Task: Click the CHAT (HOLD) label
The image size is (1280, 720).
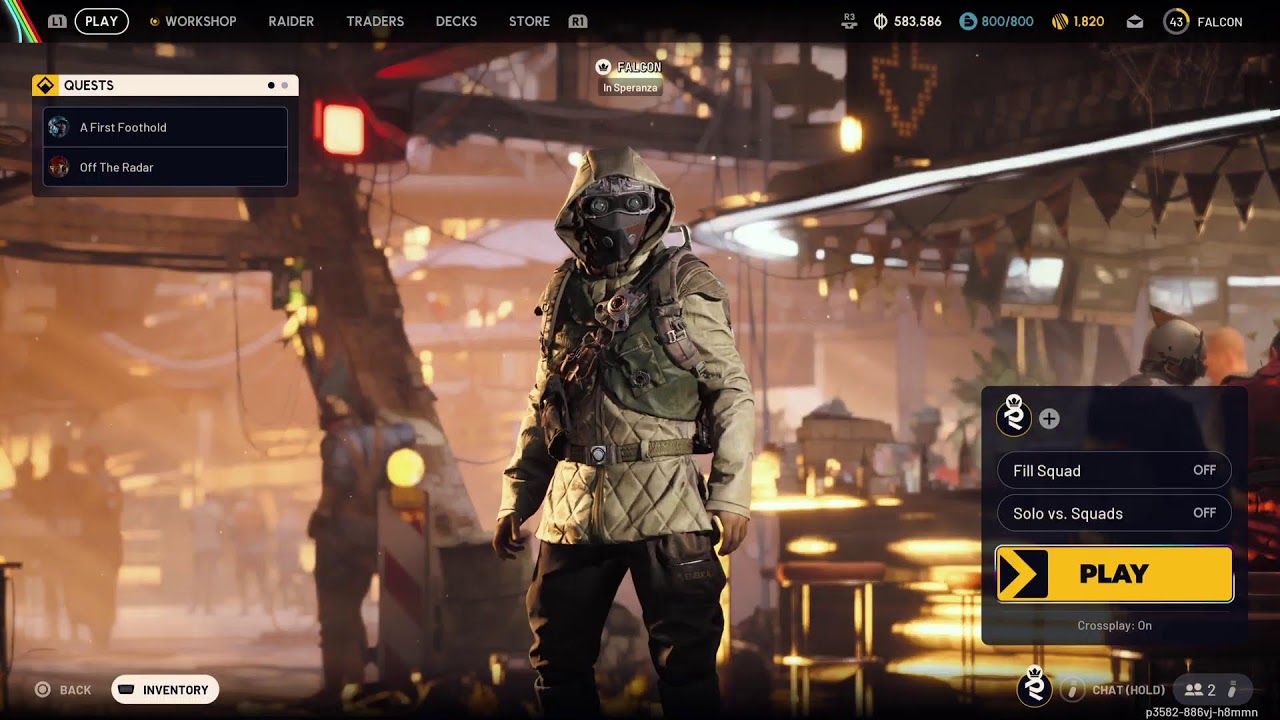Action: 1129,690
